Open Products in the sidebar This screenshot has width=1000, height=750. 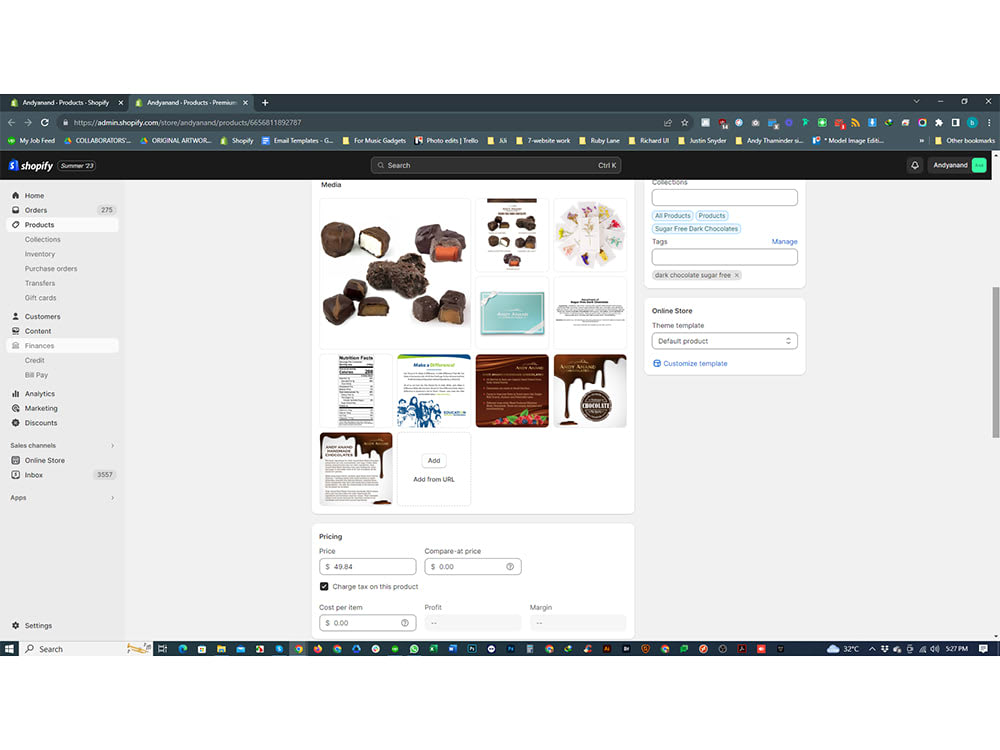click(62, 225)
